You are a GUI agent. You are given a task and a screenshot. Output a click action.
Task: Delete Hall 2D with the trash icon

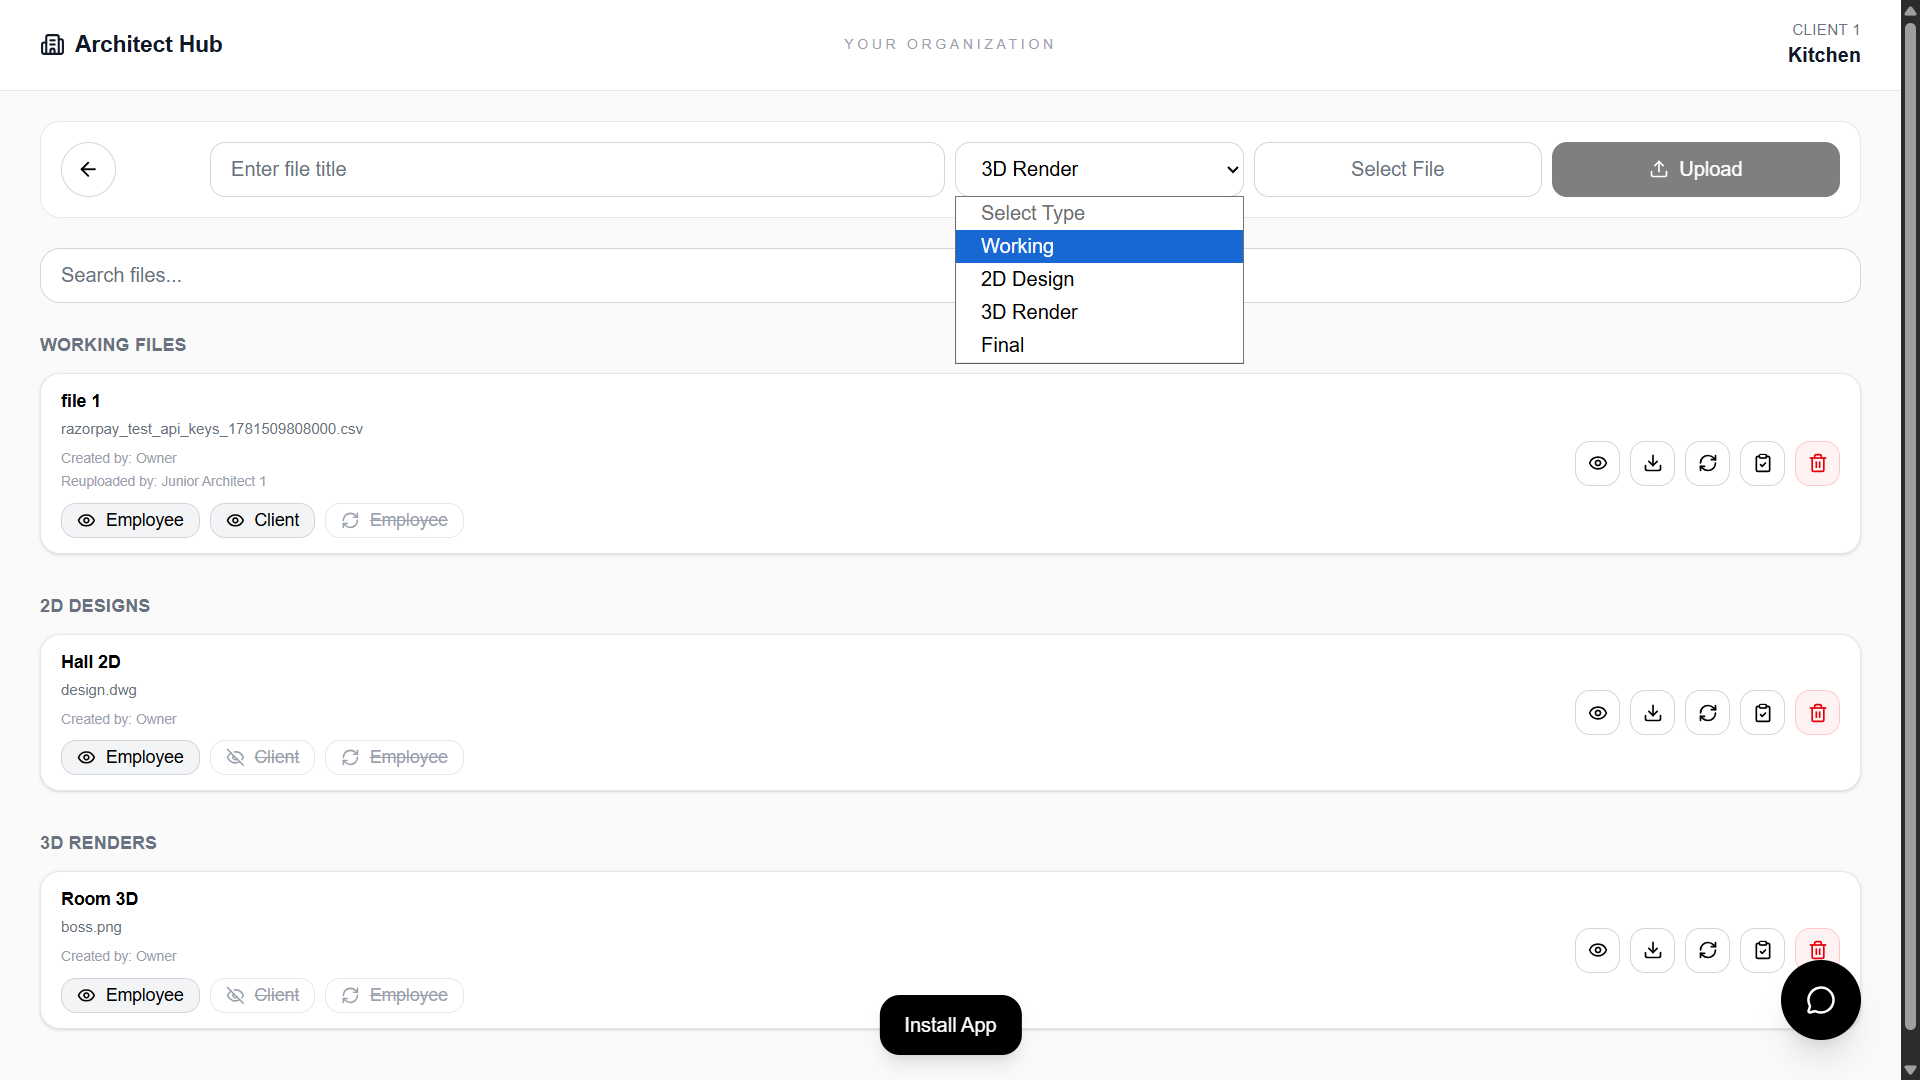pyautogui.click(x=1817, y=713)
